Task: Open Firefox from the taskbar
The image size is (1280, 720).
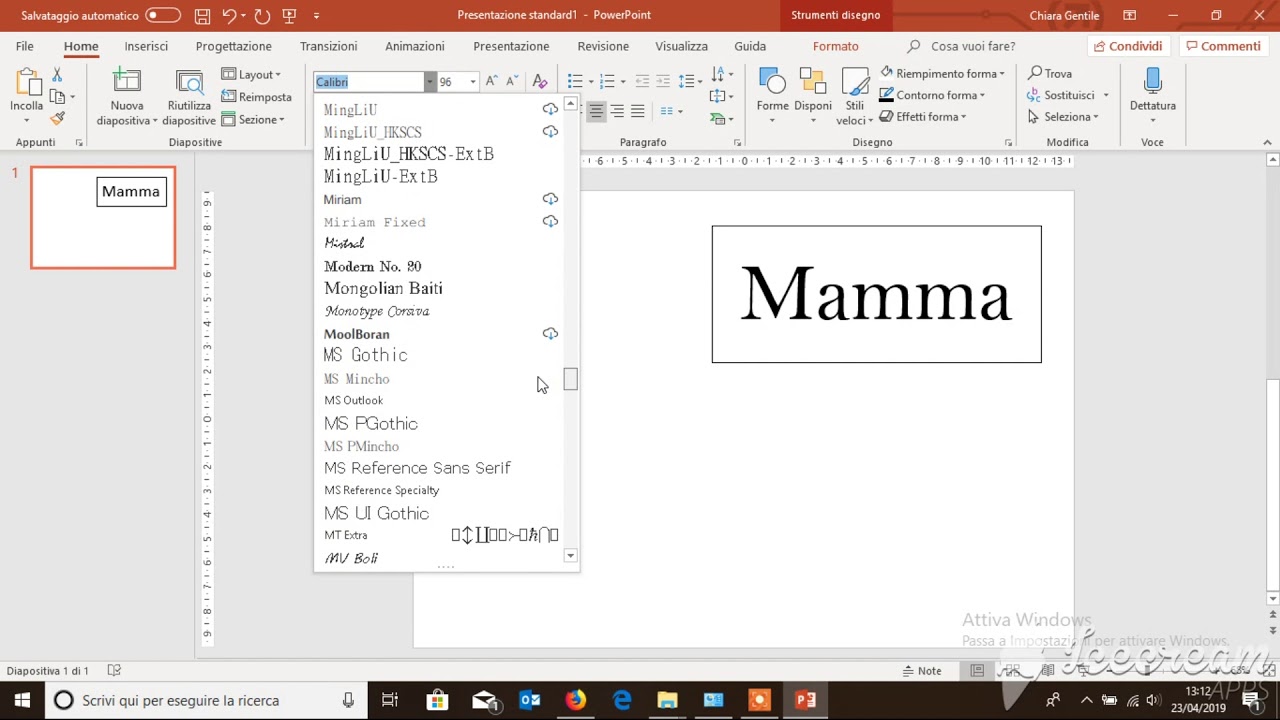Action: pyautogui.click(x=576, y=700)
